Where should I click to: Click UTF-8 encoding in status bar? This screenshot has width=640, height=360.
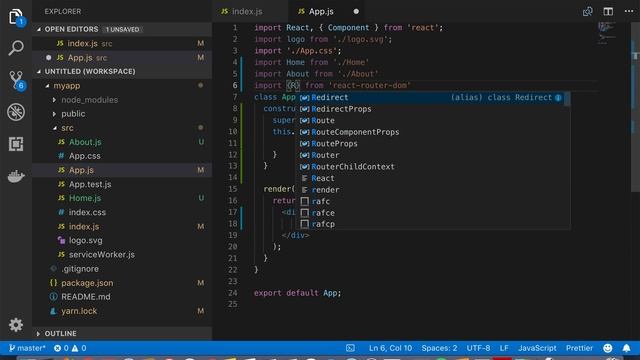coord(478,348)
